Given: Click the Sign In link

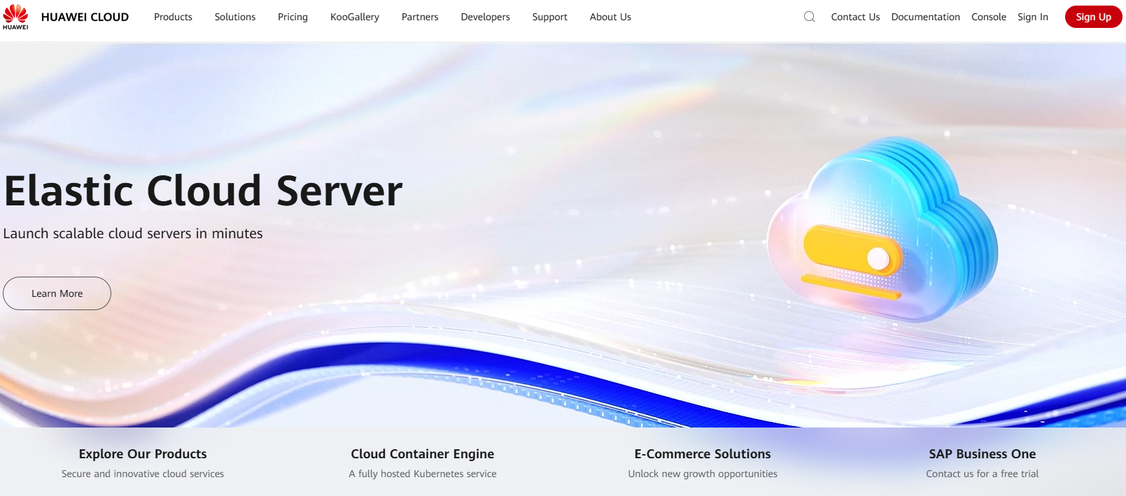Looking at the screenshot, I should click(x=1033, y=17).
